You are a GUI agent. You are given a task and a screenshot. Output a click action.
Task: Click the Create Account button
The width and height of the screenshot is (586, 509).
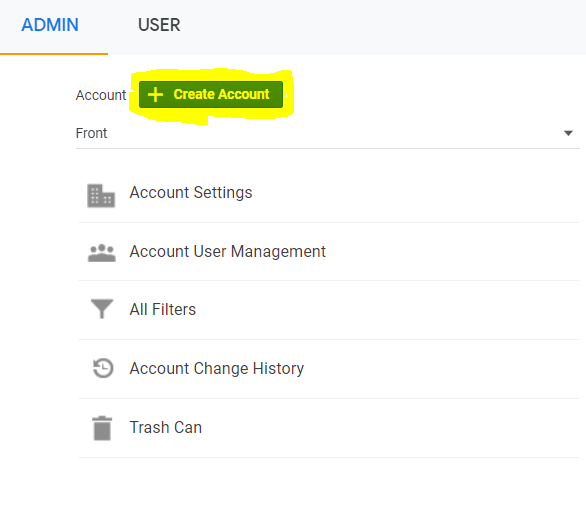(x=211, y=95)
